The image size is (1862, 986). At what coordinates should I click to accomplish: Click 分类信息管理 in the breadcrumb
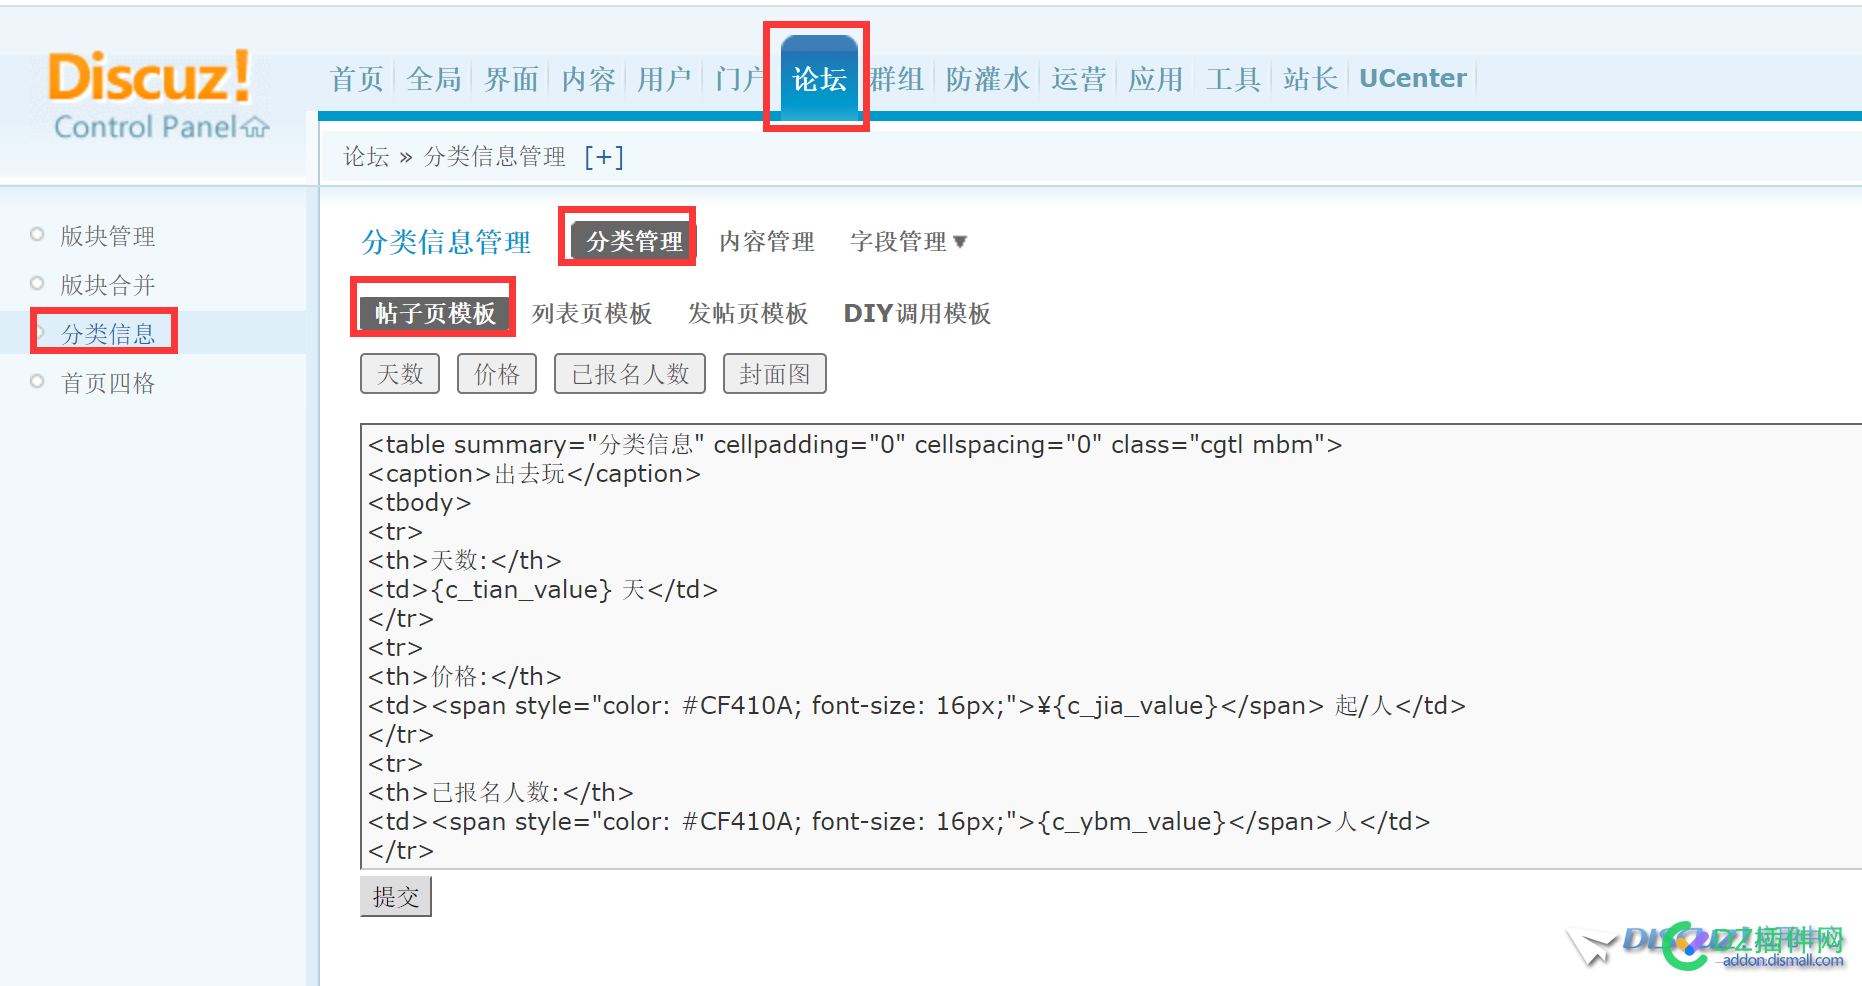495,157
